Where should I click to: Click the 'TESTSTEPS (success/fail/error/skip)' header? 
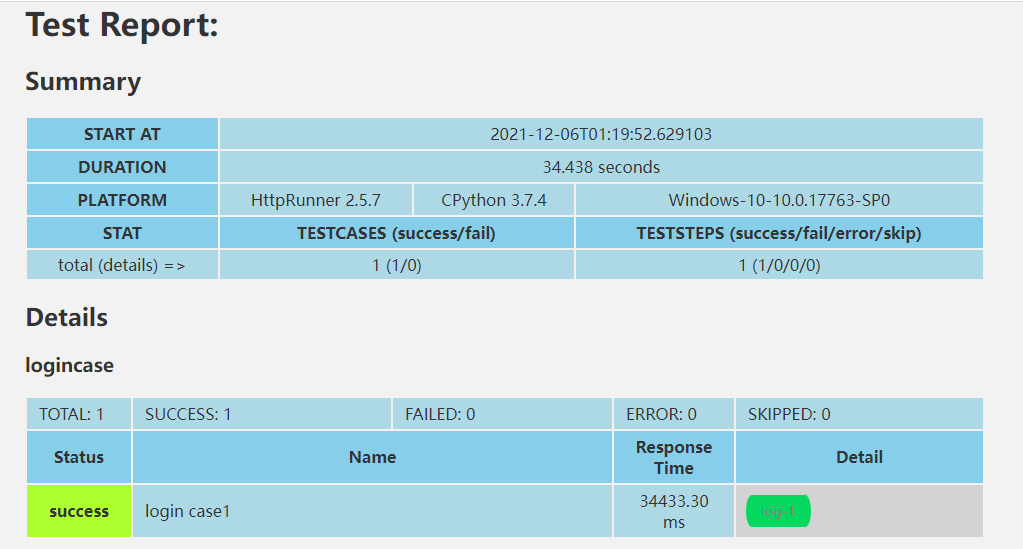click(x=779, y=233)
